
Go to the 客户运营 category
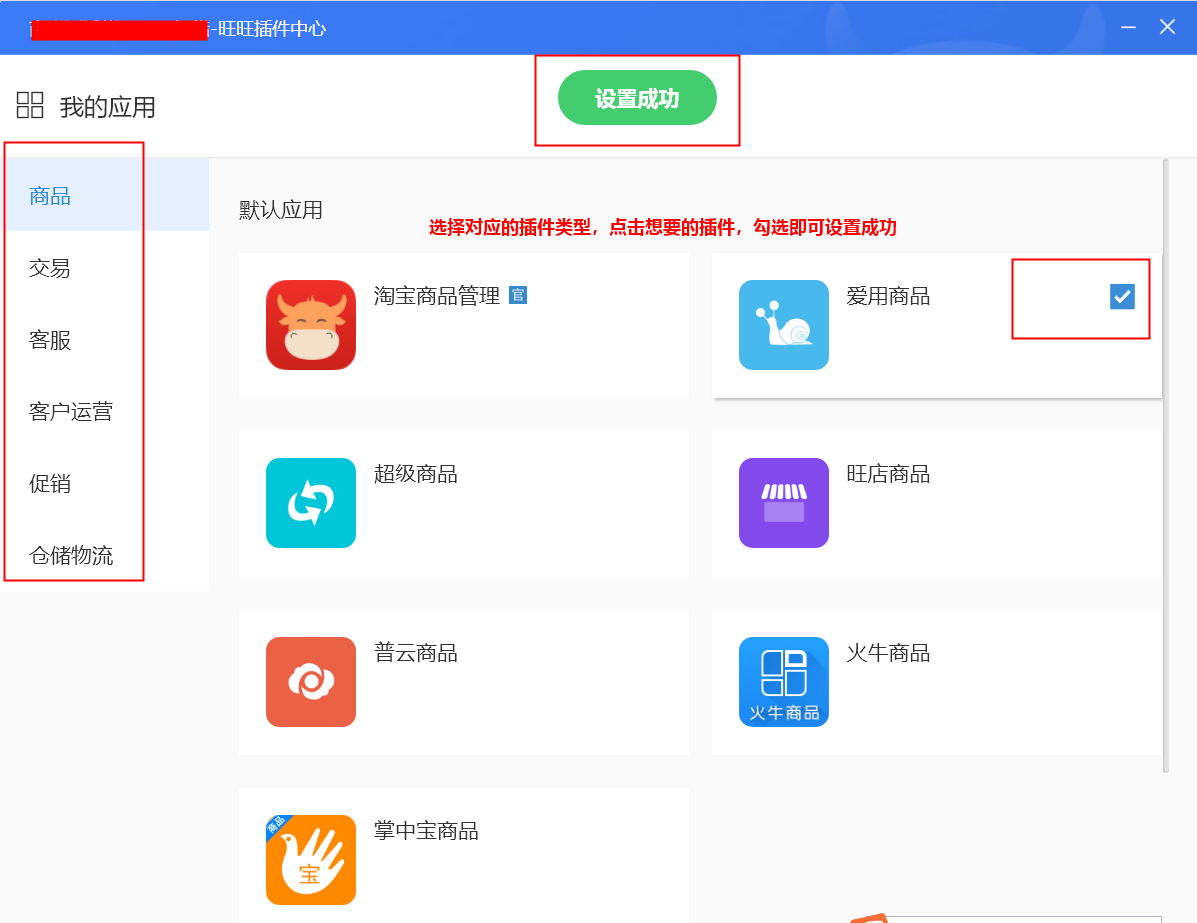click(x=71, y=412)
